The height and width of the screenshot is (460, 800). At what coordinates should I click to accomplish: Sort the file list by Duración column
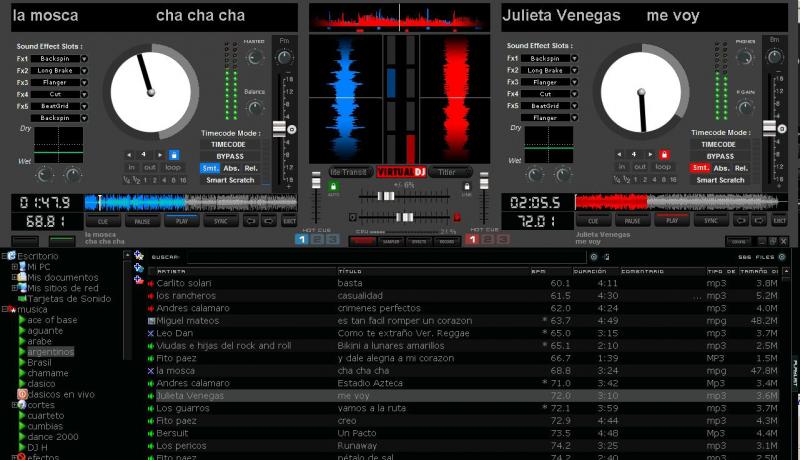click(x=595, y=271)
